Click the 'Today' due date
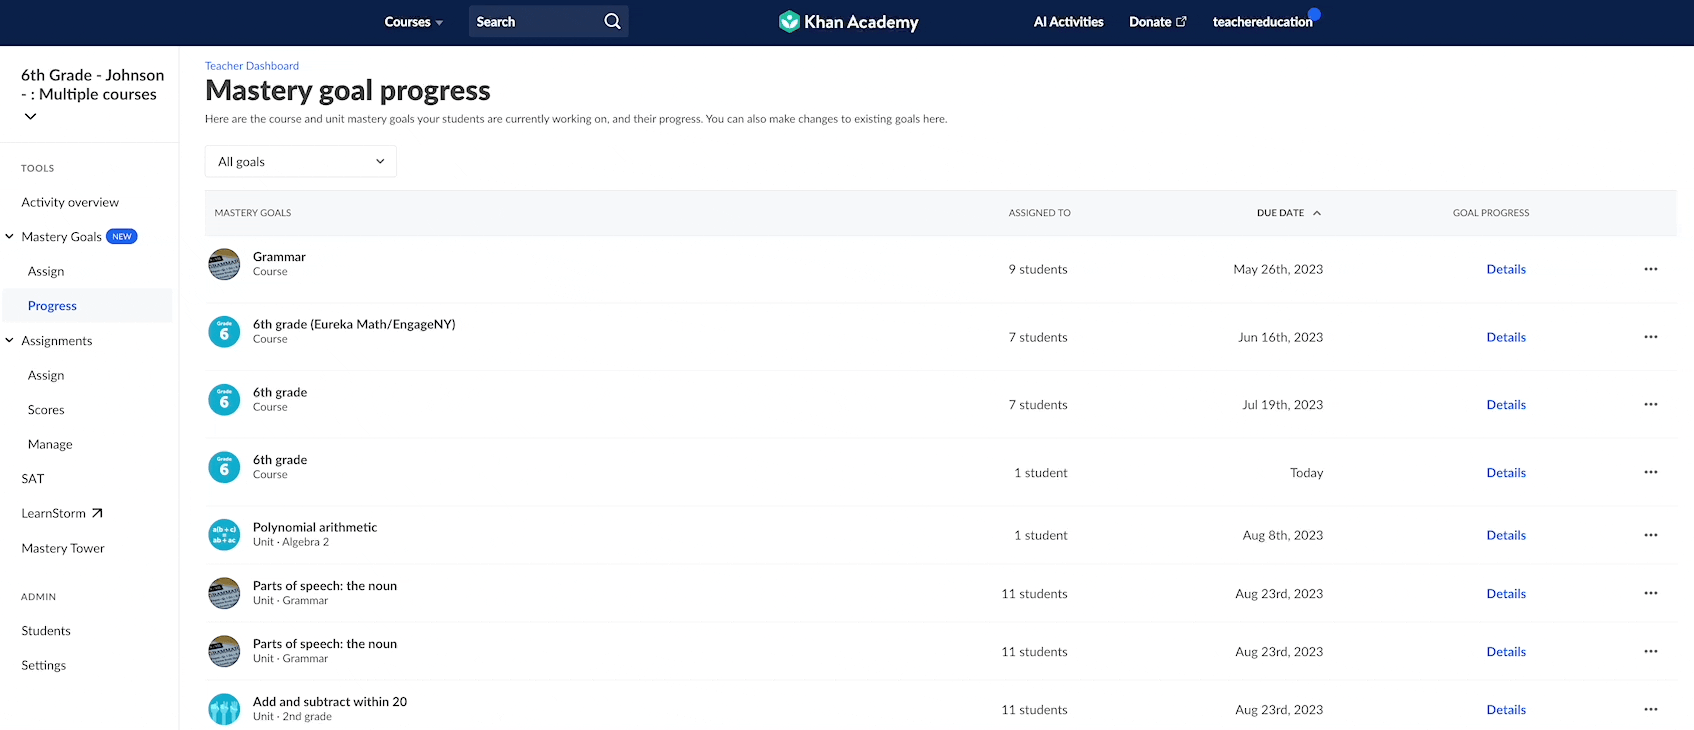Viewport: 1694px width, 730px height. [x=1306, y=473]
